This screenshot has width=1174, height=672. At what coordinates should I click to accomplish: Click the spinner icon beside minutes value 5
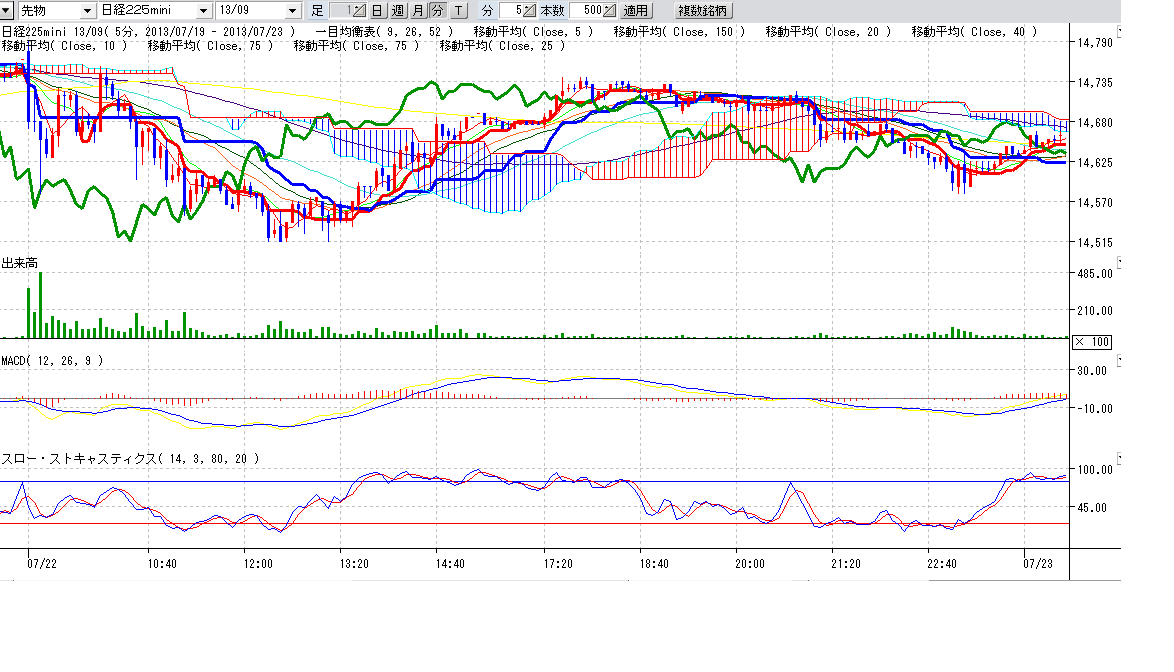pyautogui.click(x=529, y=11)
